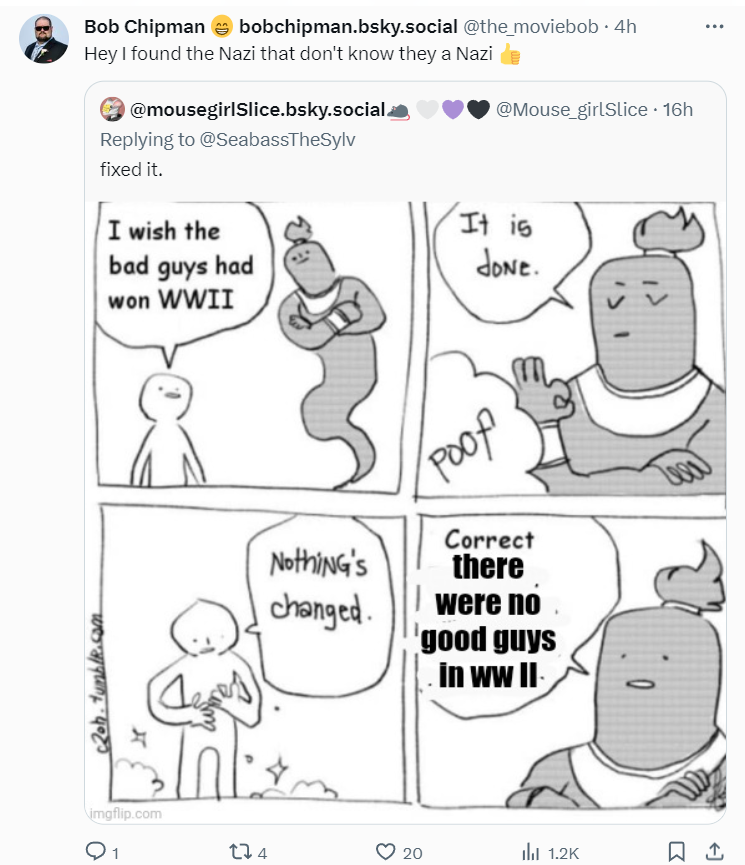Open the reply comment icon
745x865 pixels.
(95, 851)
